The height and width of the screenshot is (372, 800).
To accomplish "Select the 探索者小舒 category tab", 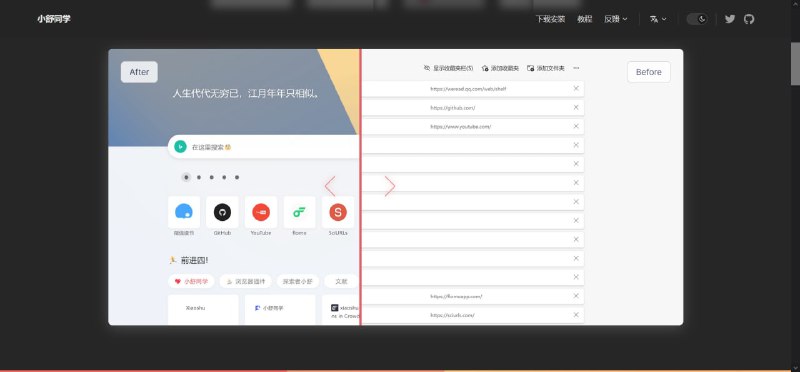I will point(297,281).
